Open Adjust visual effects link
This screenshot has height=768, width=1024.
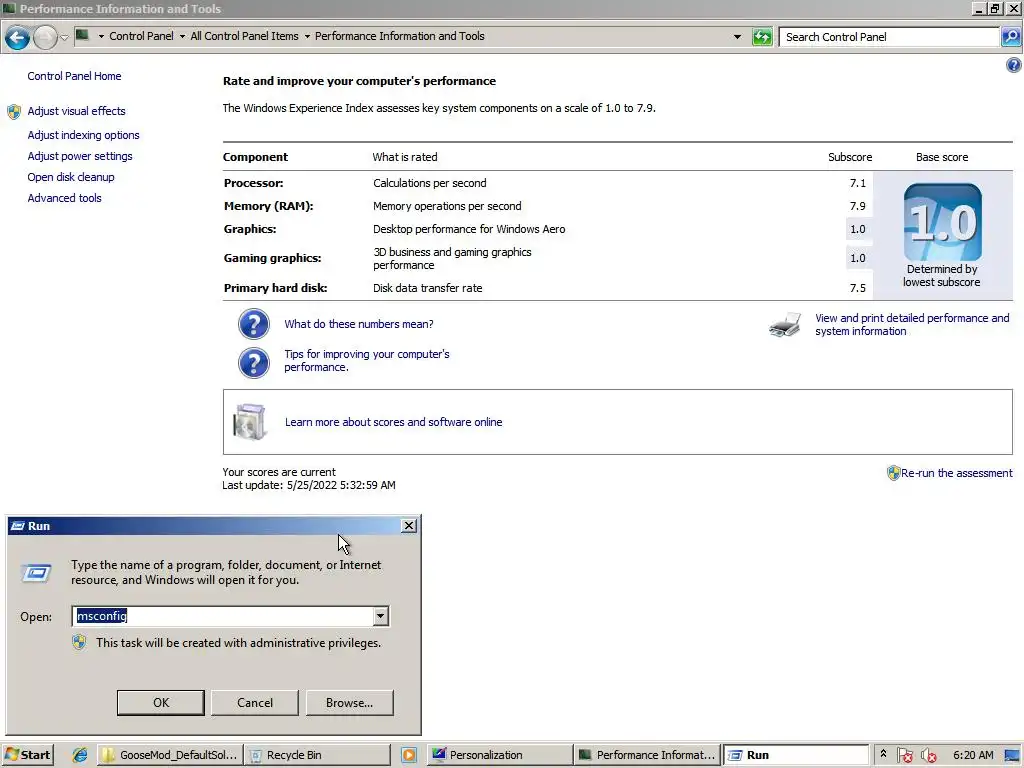point(76,111)
